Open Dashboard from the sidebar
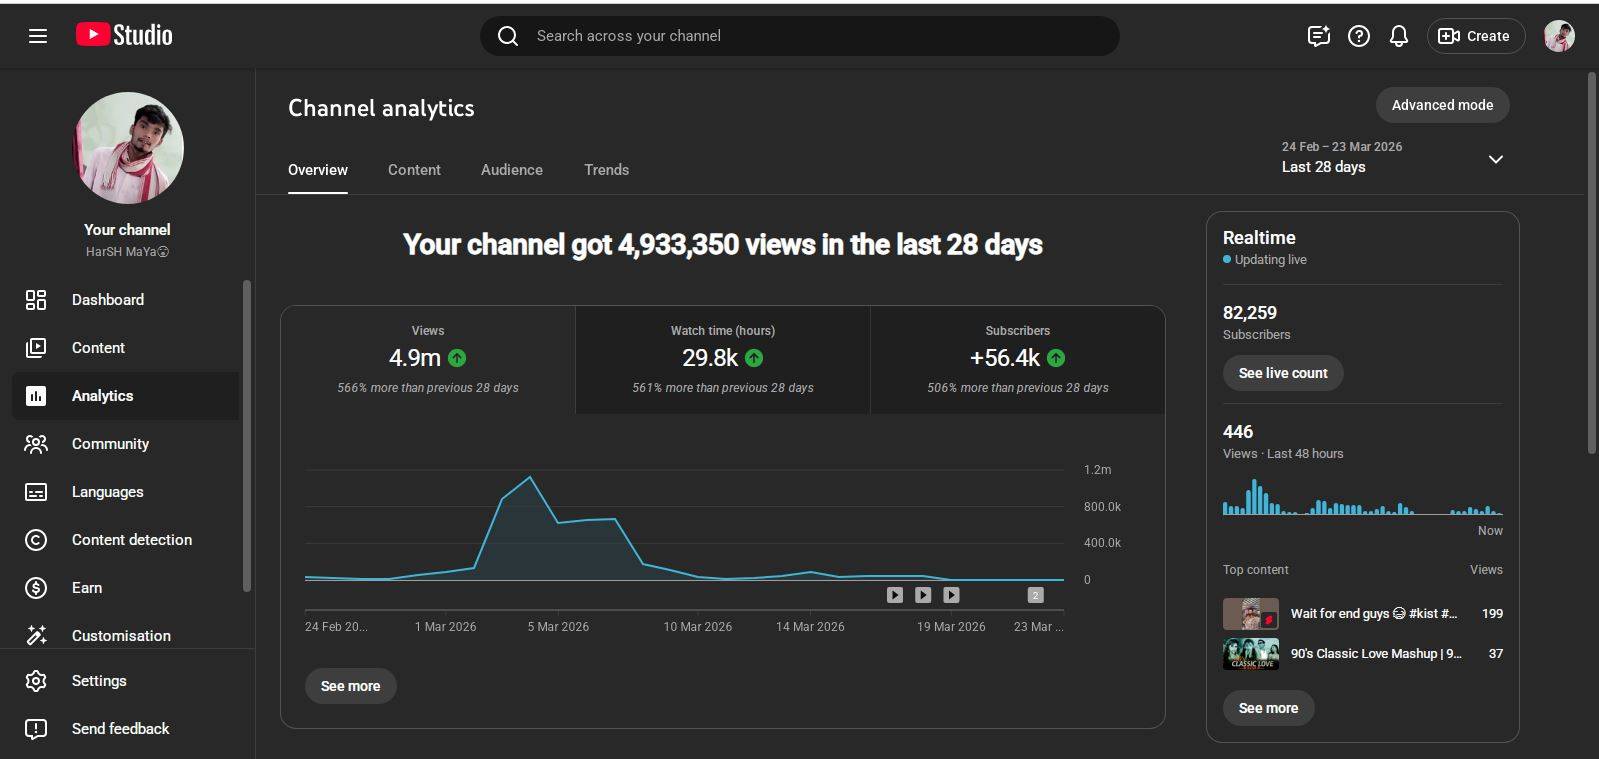This screenshot has height=759, width=1599. pyautogui.click(x=108, y=300)
